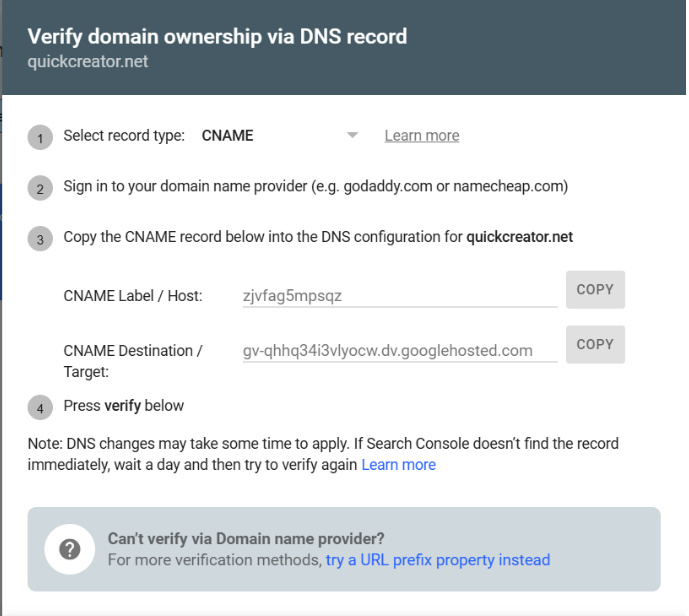Image resolution: width=689 pixels, height=616 pixels.
Task: Copy the CNAME Label / Host value
Action: pos(595,290)
